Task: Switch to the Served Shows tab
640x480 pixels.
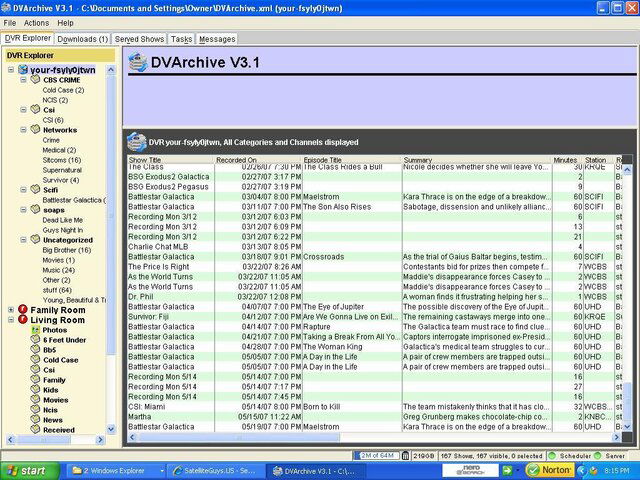Action: click(x=139, y=39)
